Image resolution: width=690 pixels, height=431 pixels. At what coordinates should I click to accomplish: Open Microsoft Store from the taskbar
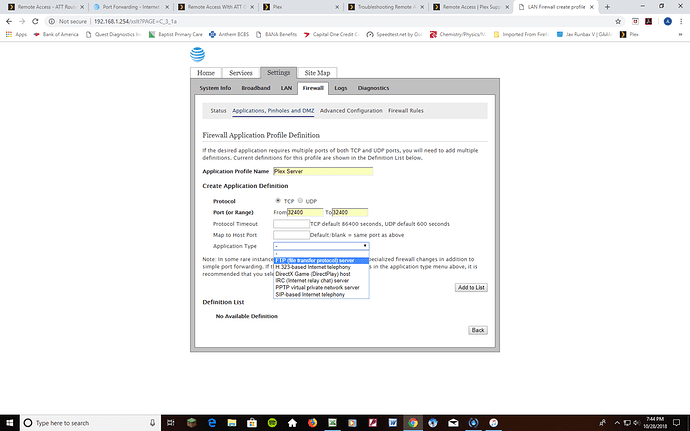(x=252, y=423)
